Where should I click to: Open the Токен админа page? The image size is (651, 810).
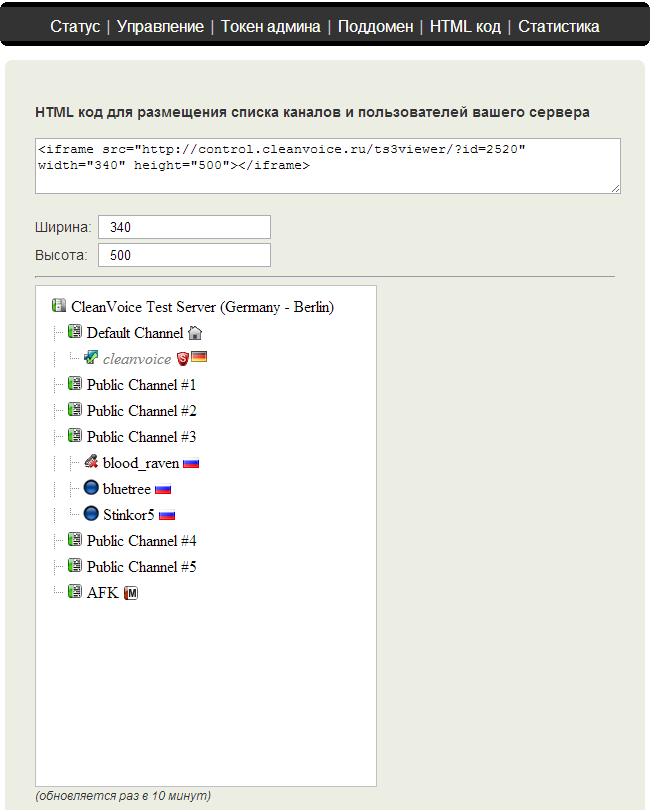270,26
